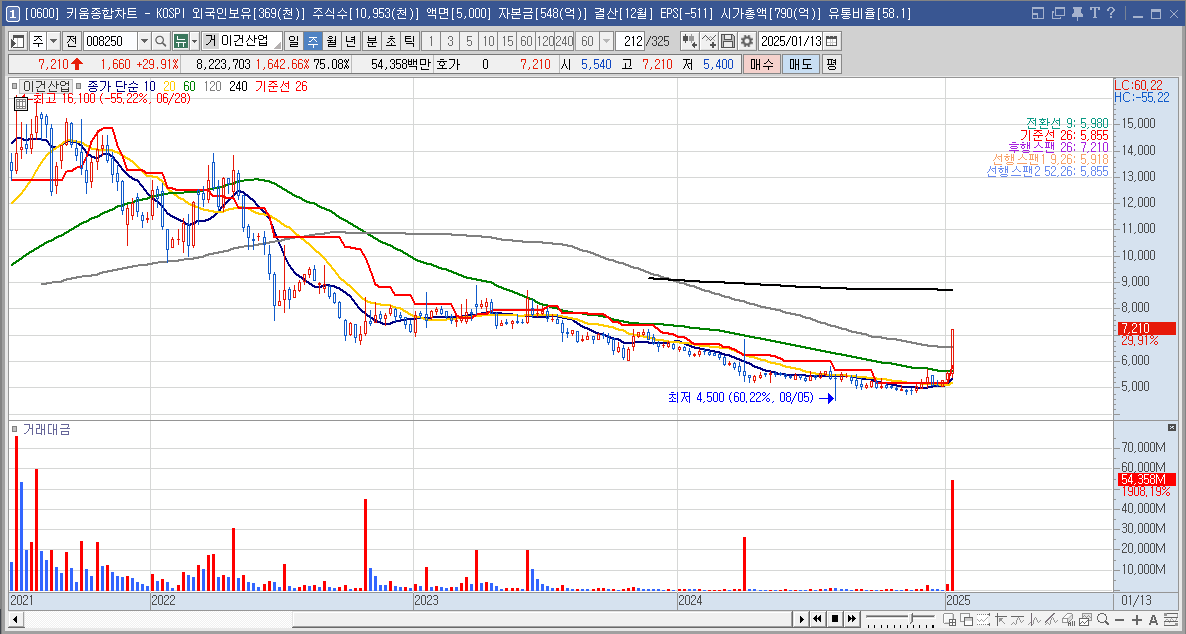Click the fast-forward button in playback controls

coord(852,619)
